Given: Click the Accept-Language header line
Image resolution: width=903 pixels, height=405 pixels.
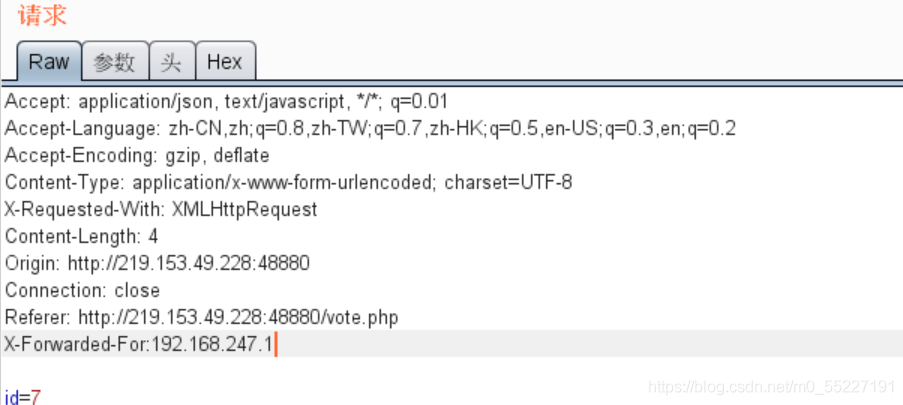Looking at the screenshot, I should [x=370, y=128].
